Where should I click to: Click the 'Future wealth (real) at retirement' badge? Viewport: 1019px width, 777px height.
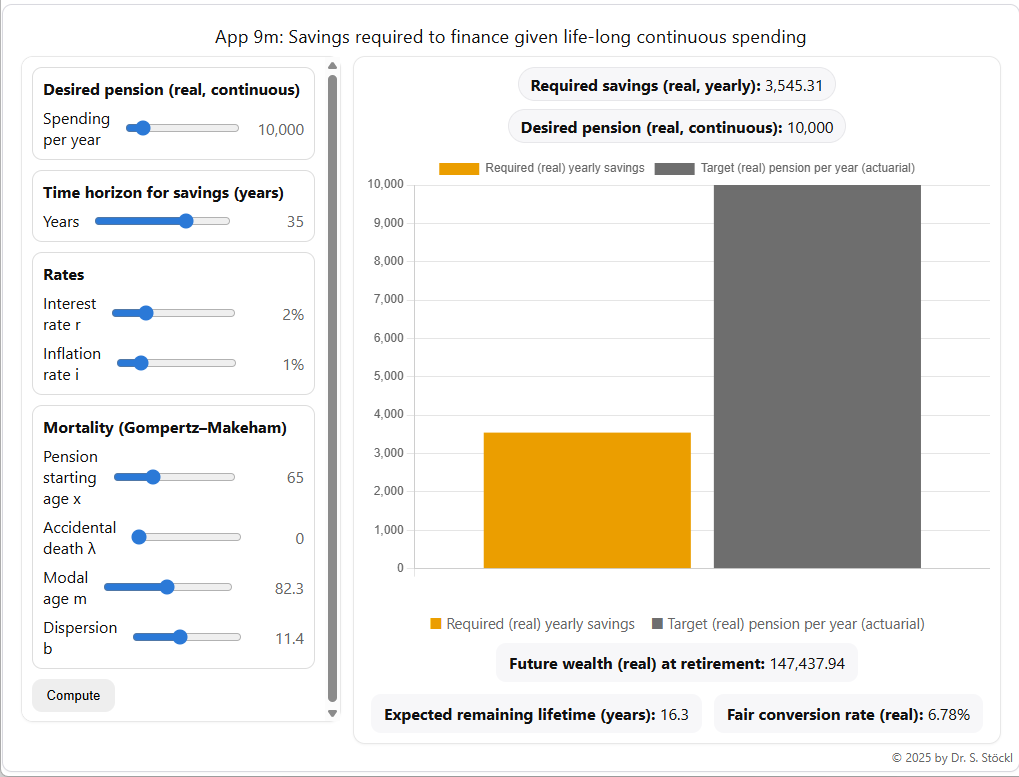pos(677,662)
